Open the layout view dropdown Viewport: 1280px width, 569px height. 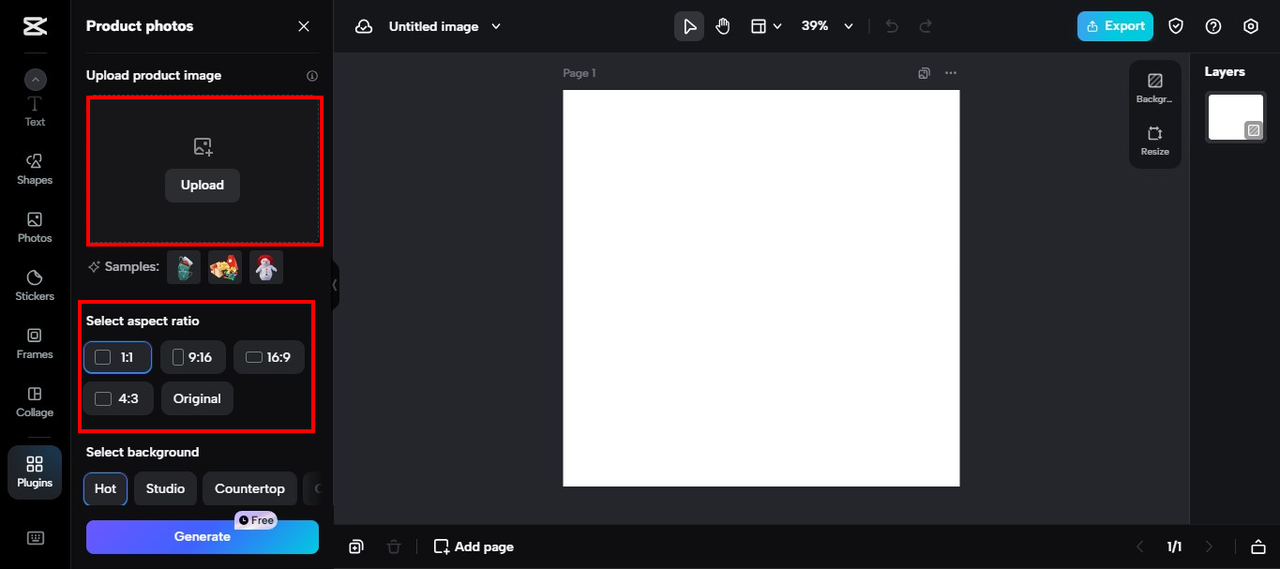coord(766,27)
